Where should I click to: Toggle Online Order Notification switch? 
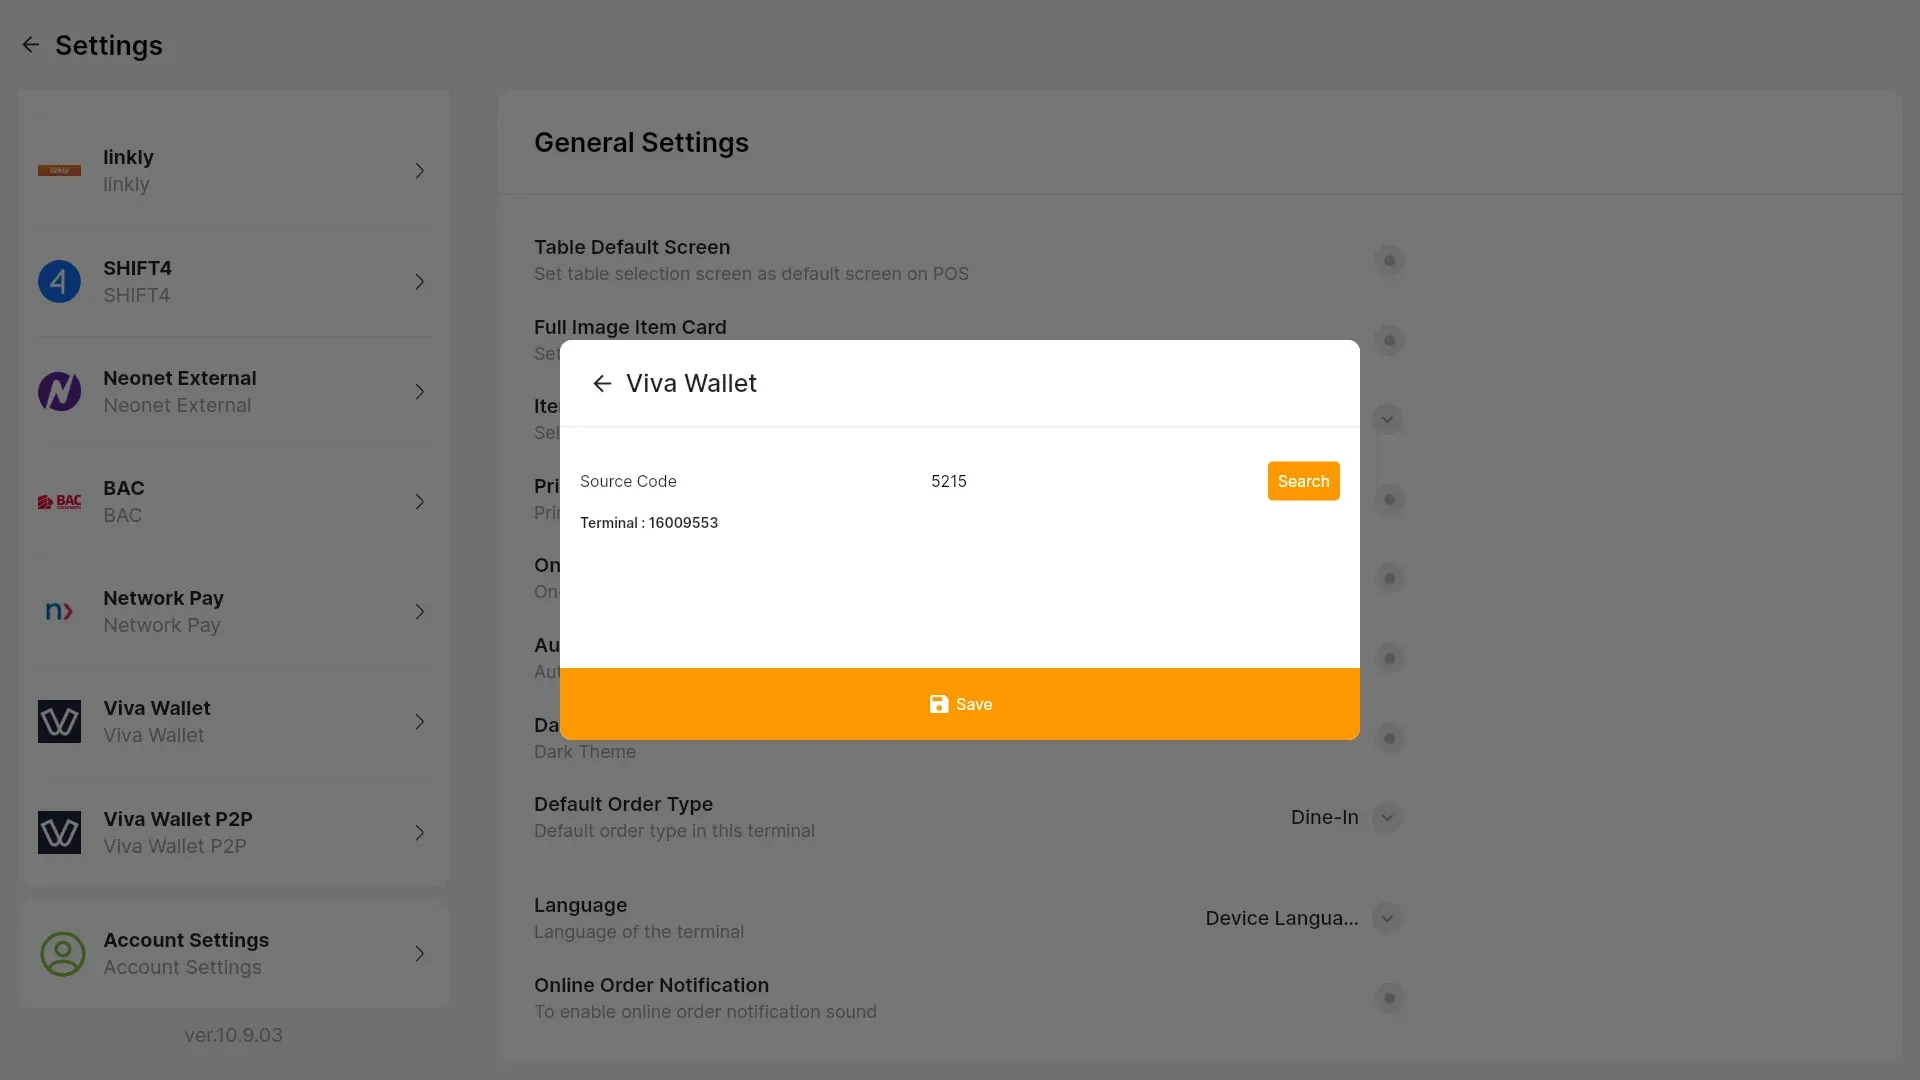(x=1389, y=998)
